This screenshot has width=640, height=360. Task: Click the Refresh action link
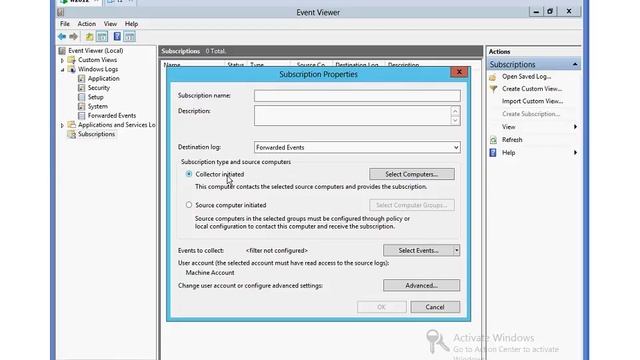[512, 140]
